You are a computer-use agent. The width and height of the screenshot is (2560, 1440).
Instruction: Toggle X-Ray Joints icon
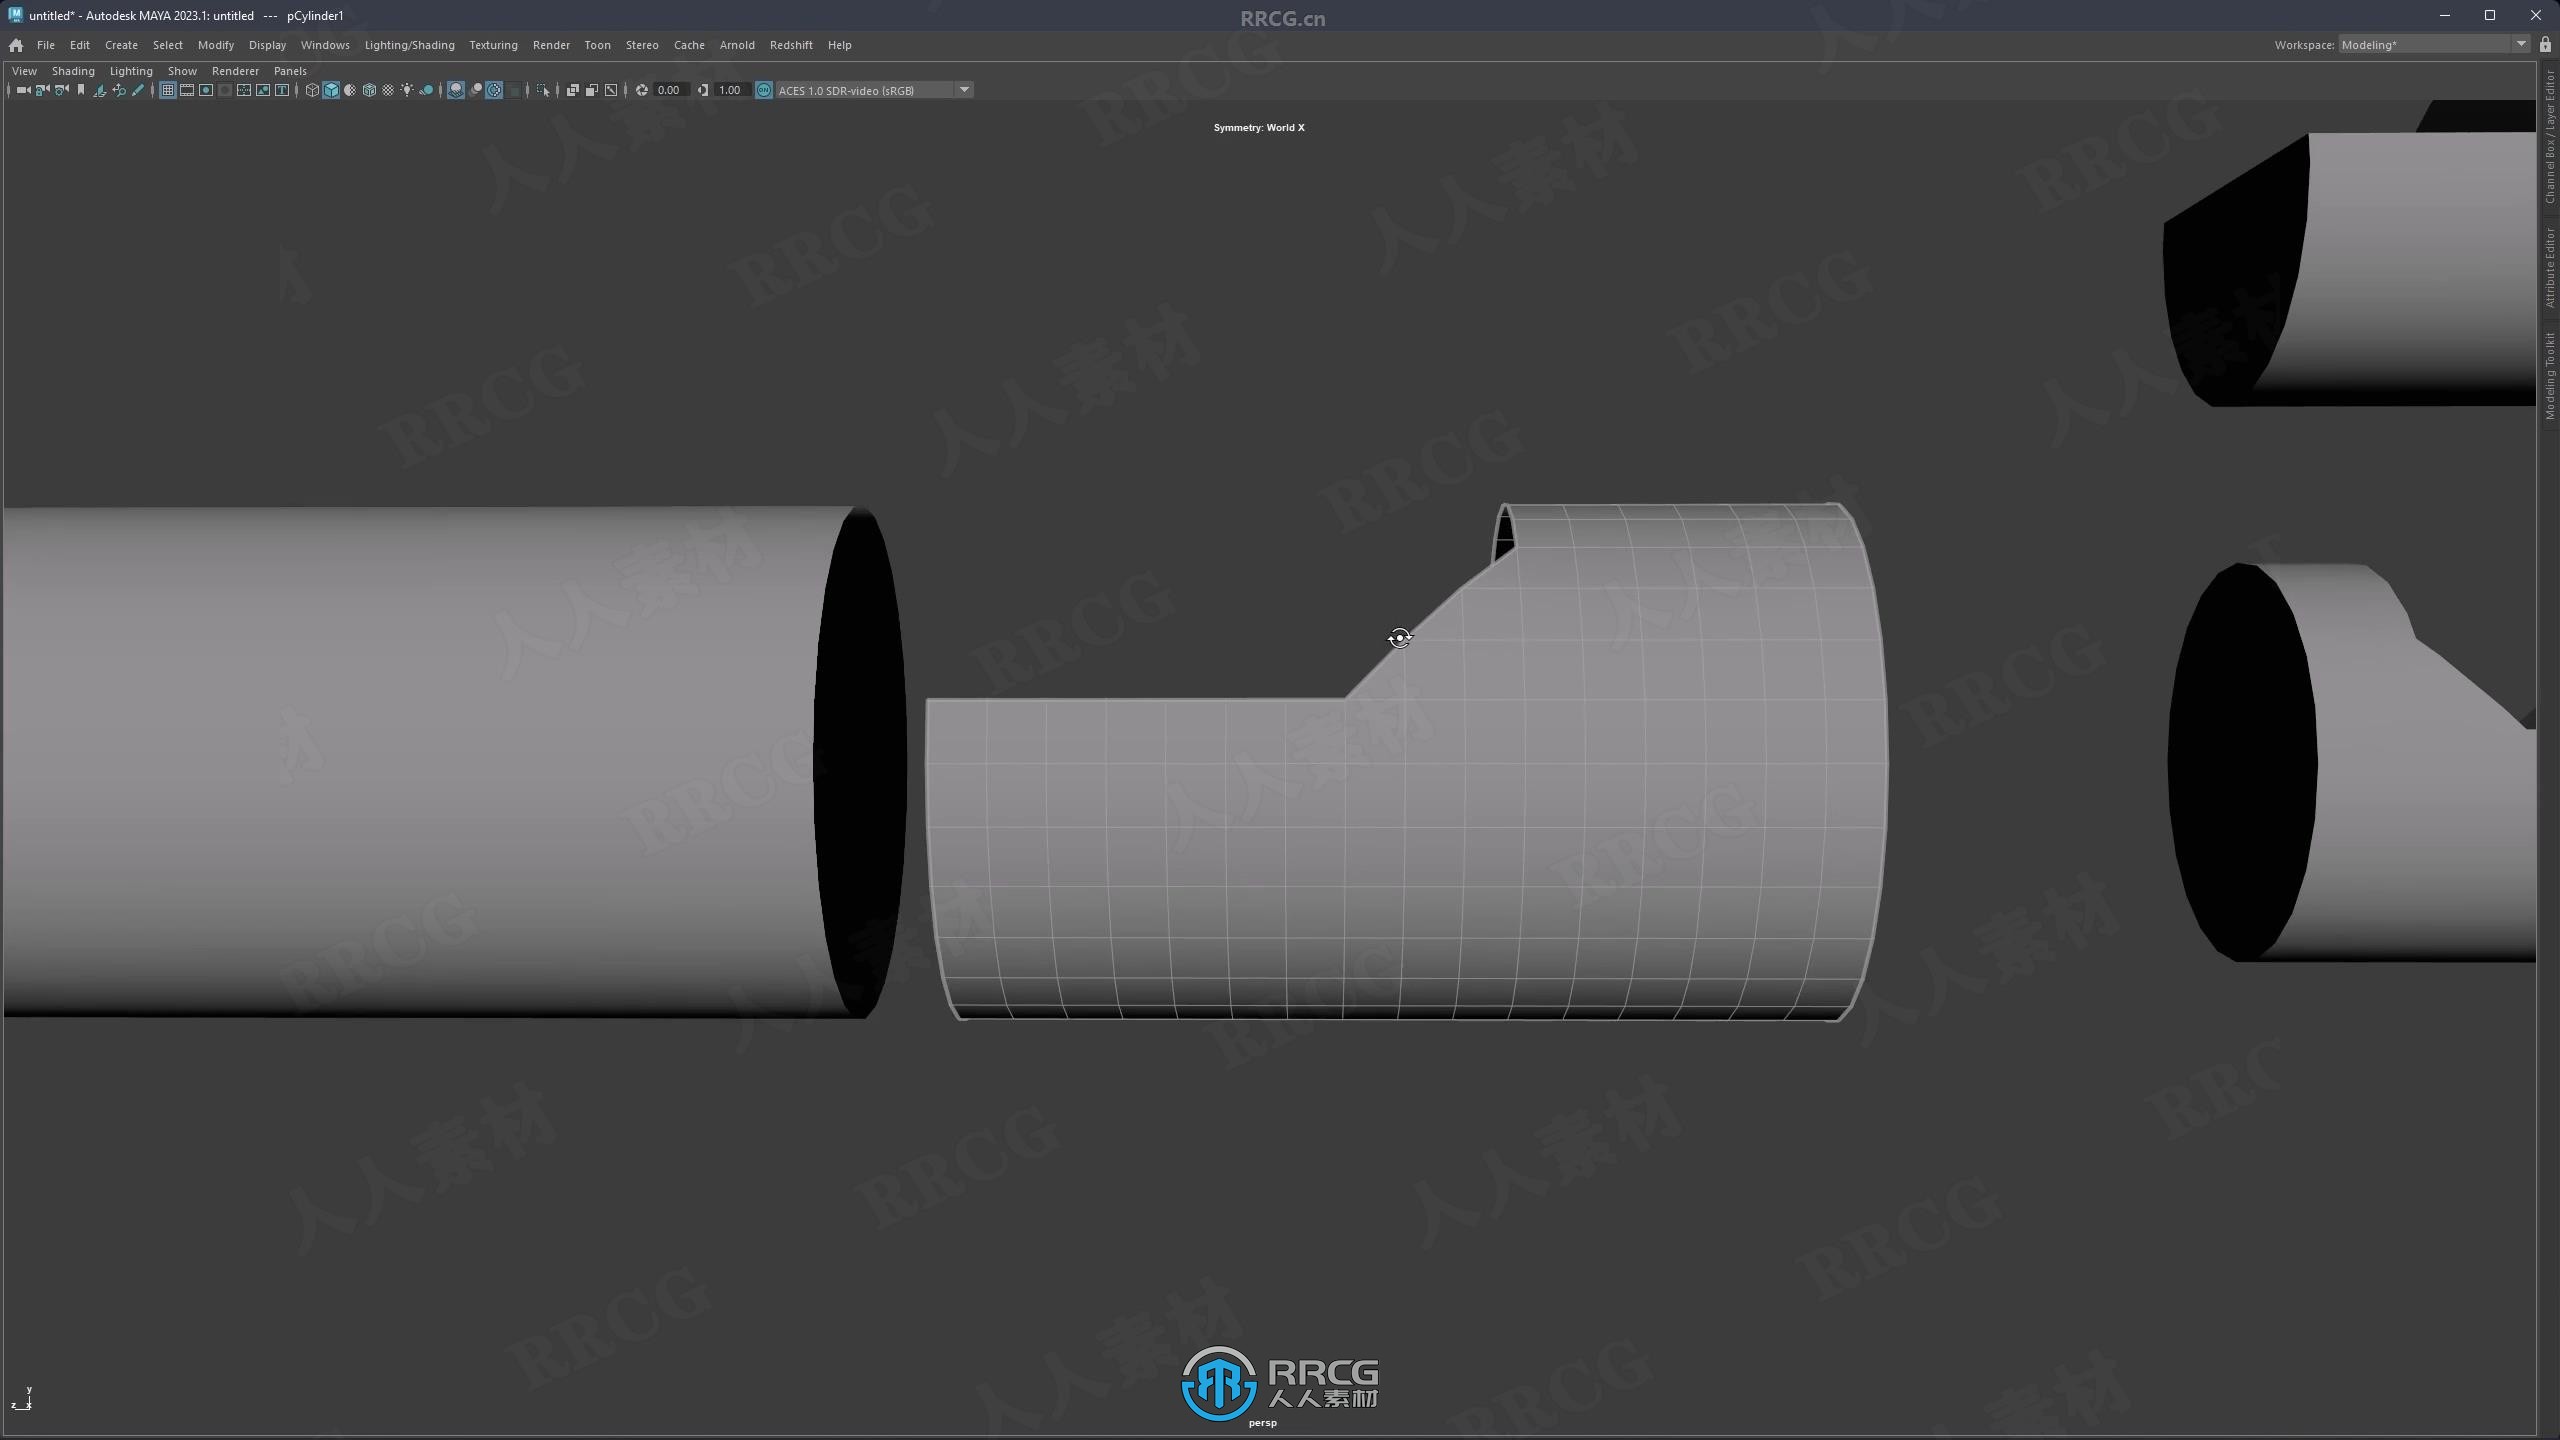611,90
